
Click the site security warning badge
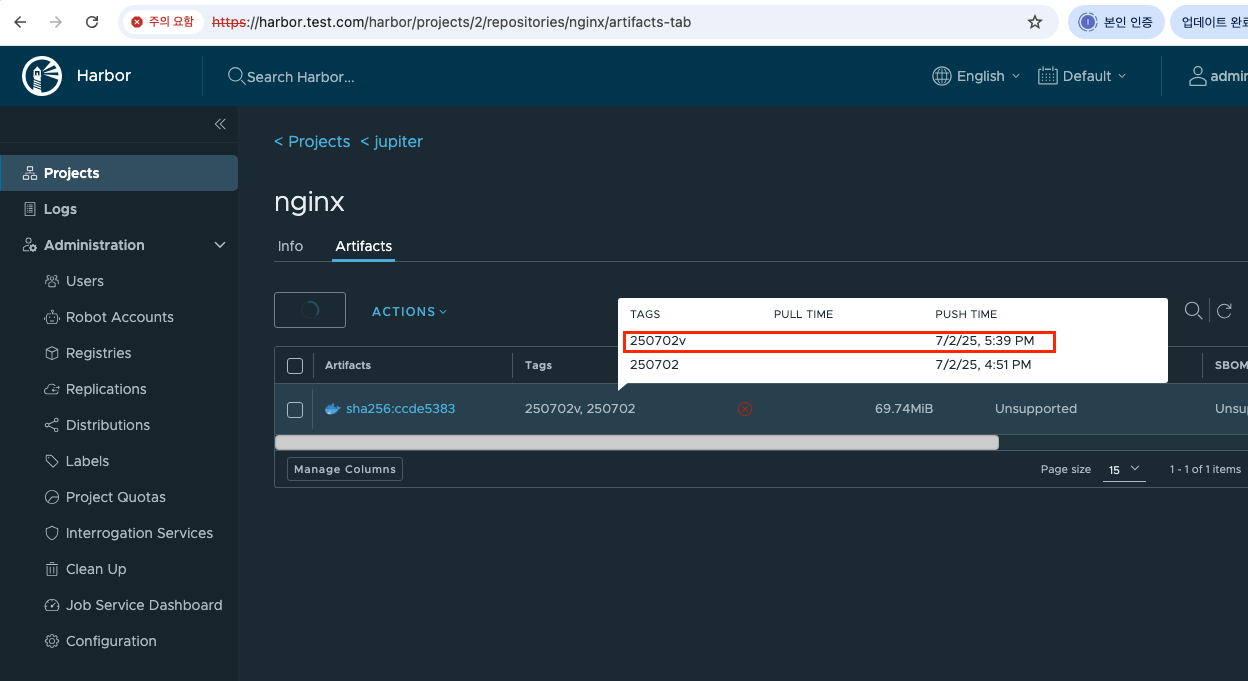pyautogui.click(x=164, y=22)
